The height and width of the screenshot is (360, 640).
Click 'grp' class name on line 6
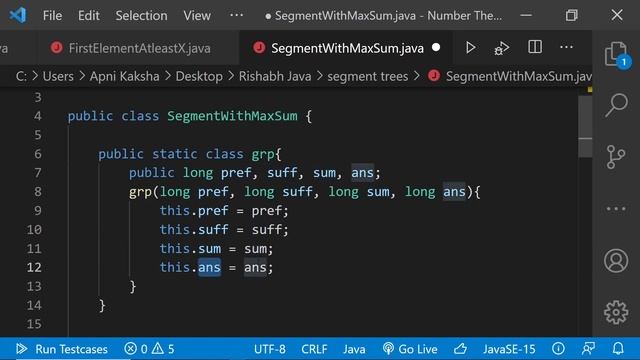[x=263, y=154]
